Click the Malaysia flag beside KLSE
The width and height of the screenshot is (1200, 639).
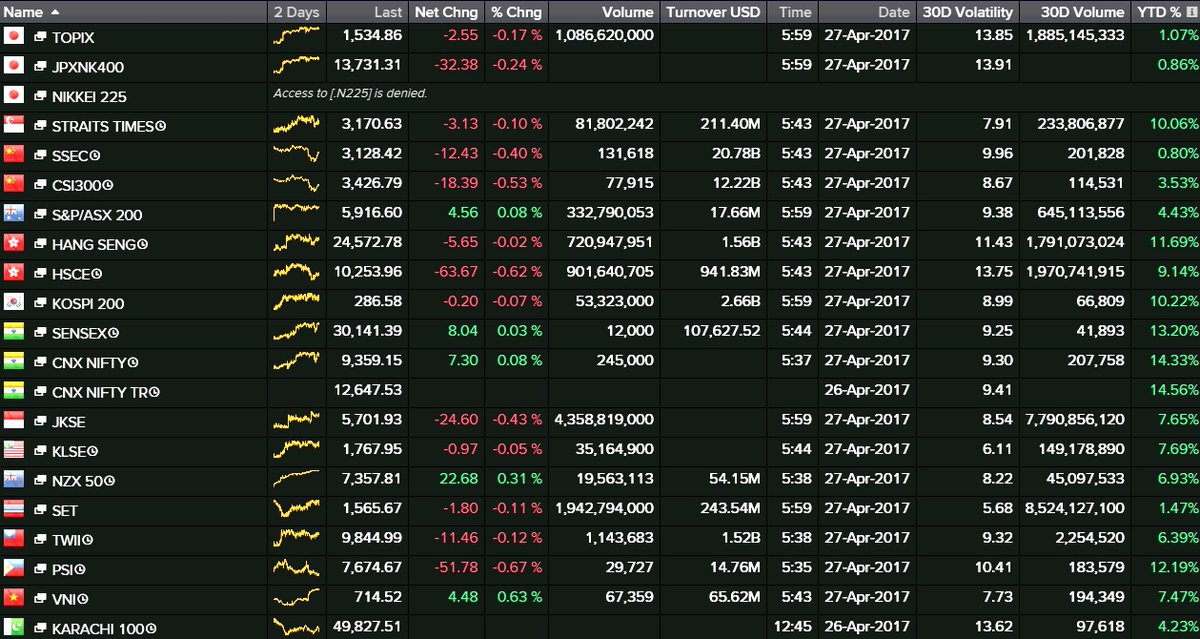tap(14, 450)
